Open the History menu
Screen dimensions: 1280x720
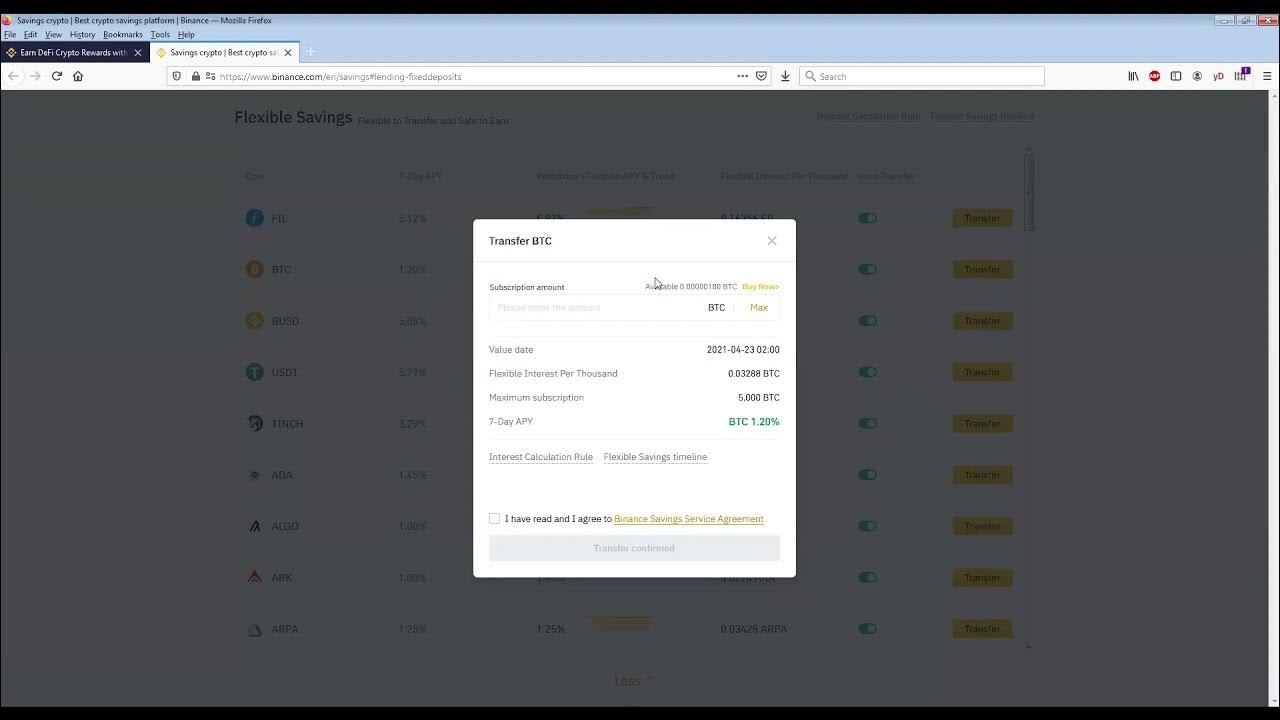click(83, 35)
